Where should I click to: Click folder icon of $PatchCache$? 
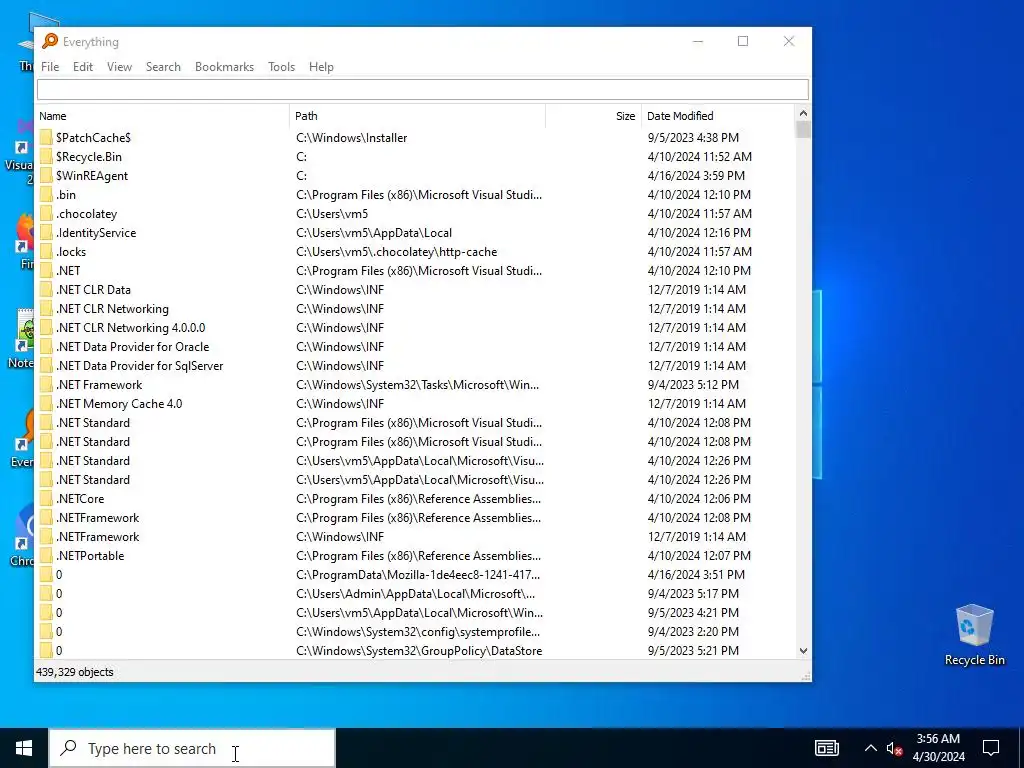click(x=46, y=137)
